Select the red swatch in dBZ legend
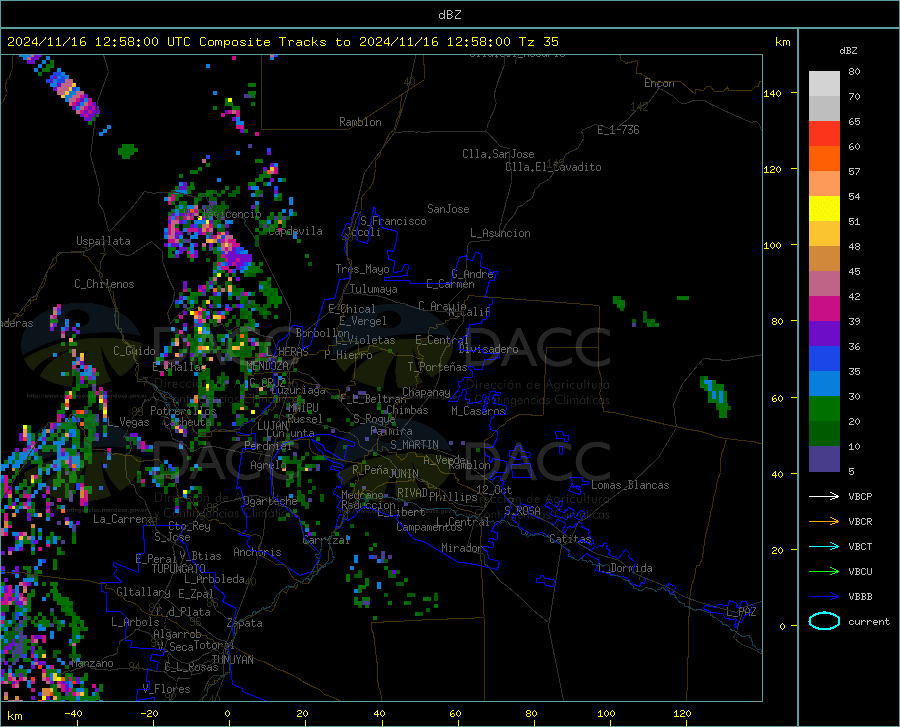 click(x=824, y=134)
